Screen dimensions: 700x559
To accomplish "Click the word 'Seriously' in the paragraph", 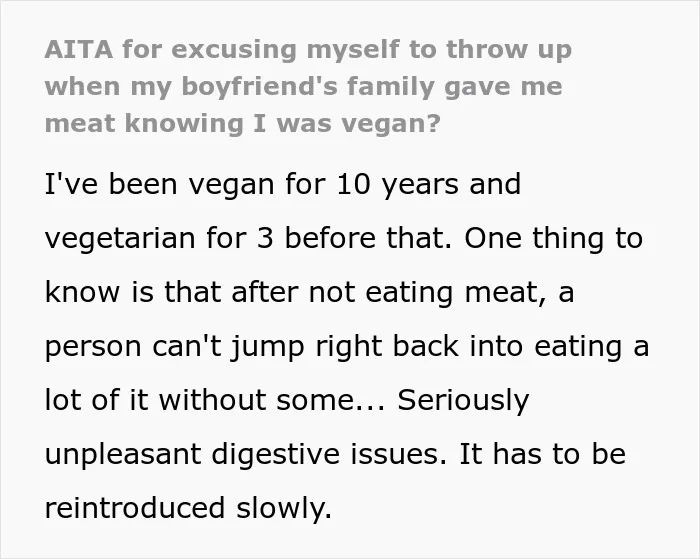I will [463, 400].
